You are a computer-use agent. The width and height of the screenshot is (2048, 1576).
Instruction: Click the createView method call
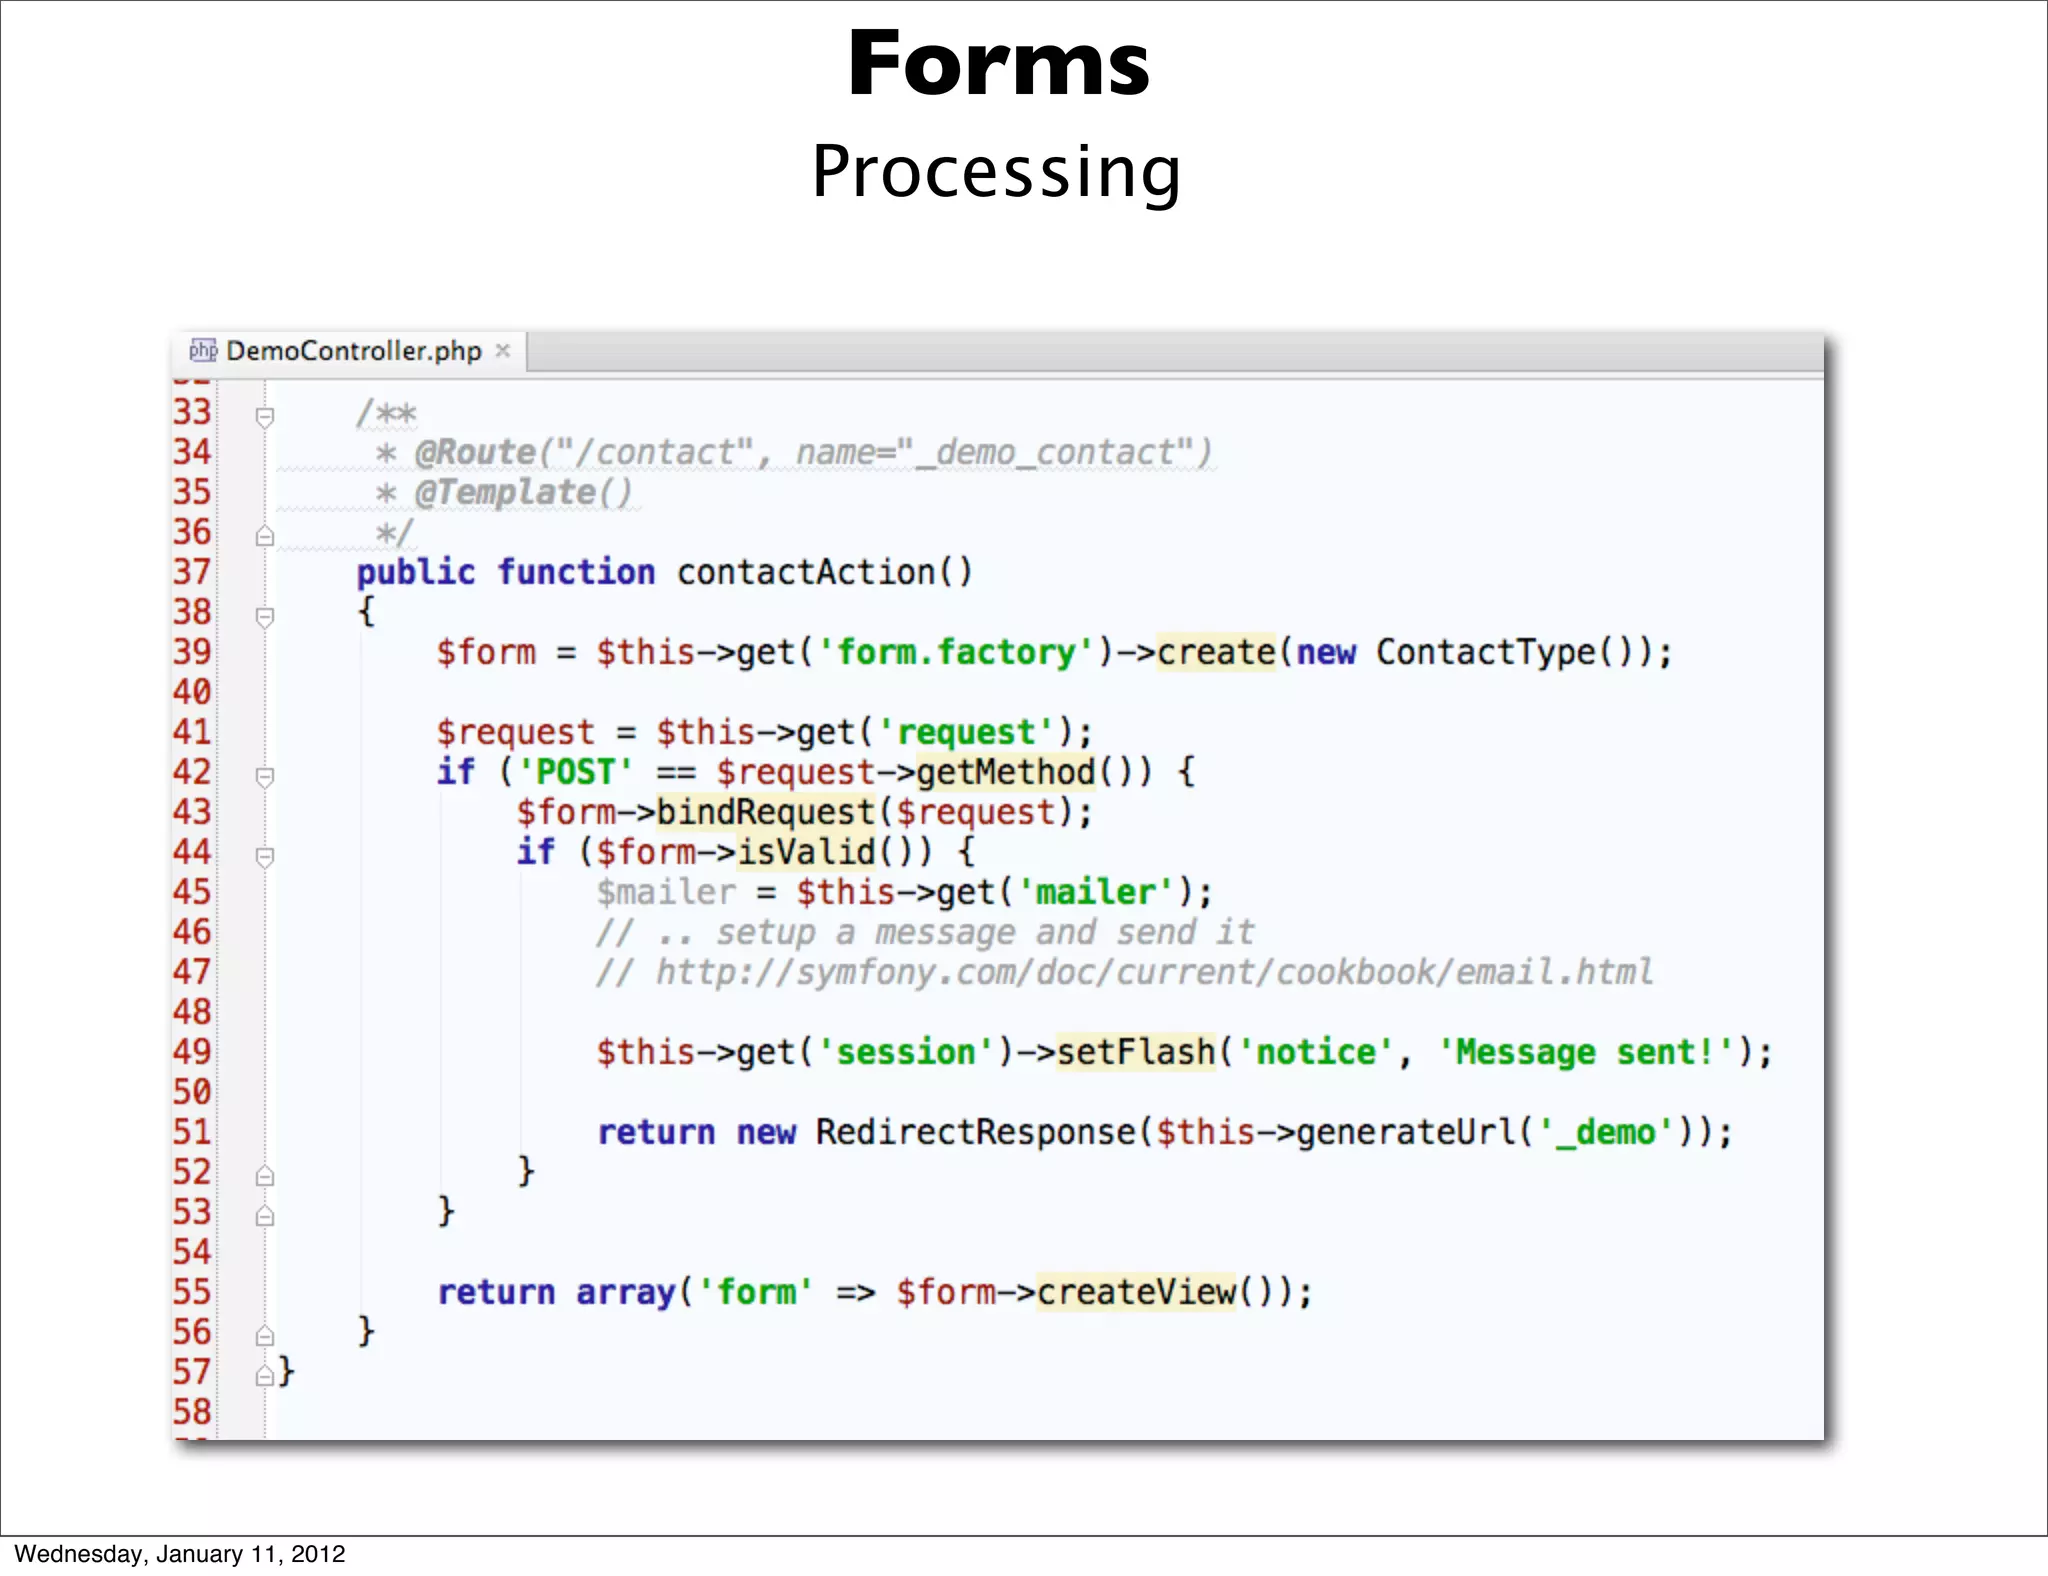(x=1136, y=1292)
